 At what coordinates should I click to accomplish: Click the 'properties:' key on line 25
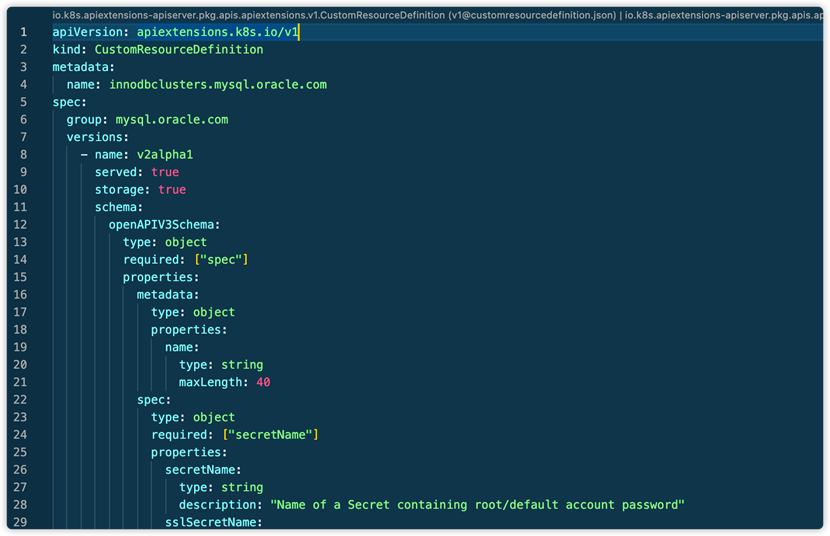(x=189, y=452)
